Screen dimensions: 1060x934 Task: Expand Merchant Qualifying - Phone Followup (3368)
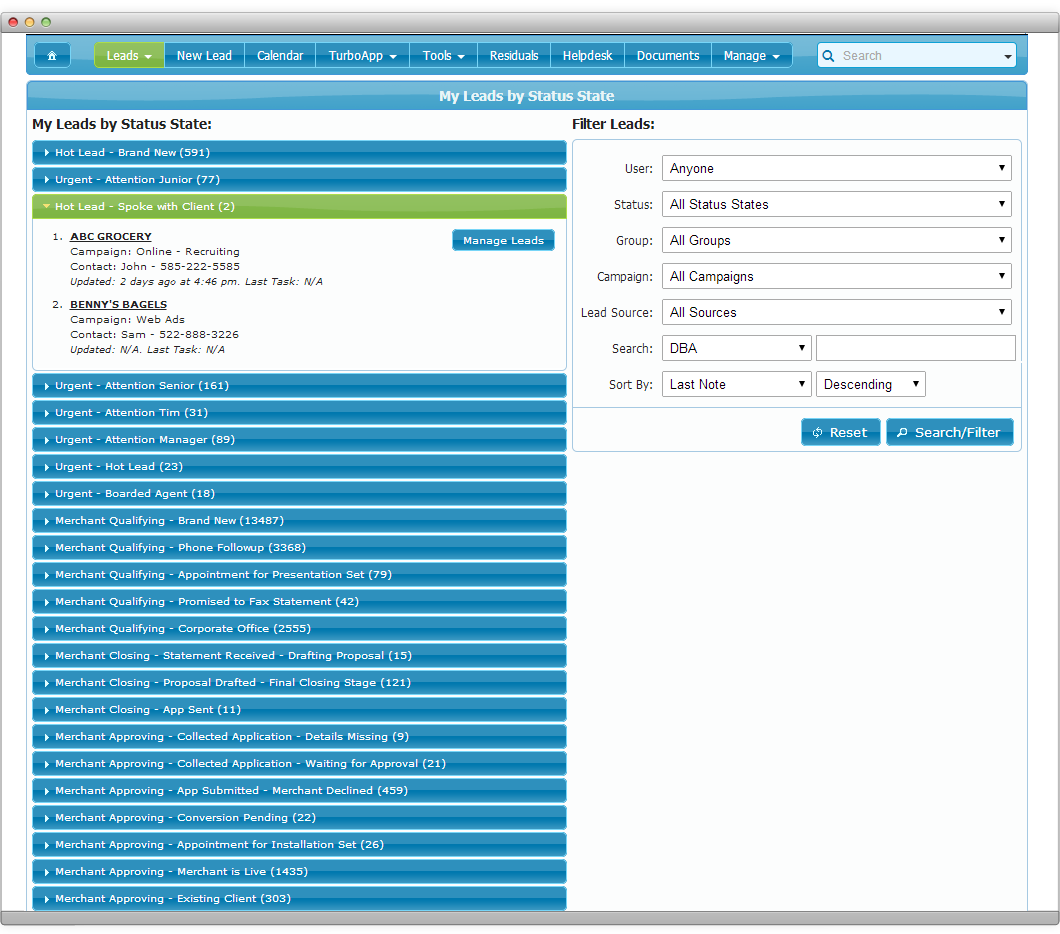click(x=299, y=548)
